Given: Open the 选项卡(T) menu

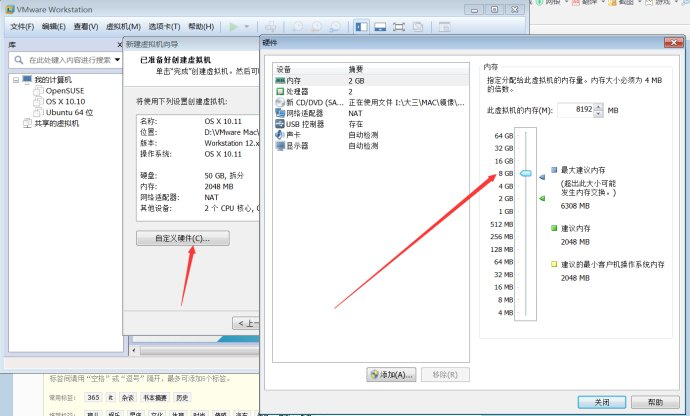Looking at the screenshot, I should click(165, 27).
